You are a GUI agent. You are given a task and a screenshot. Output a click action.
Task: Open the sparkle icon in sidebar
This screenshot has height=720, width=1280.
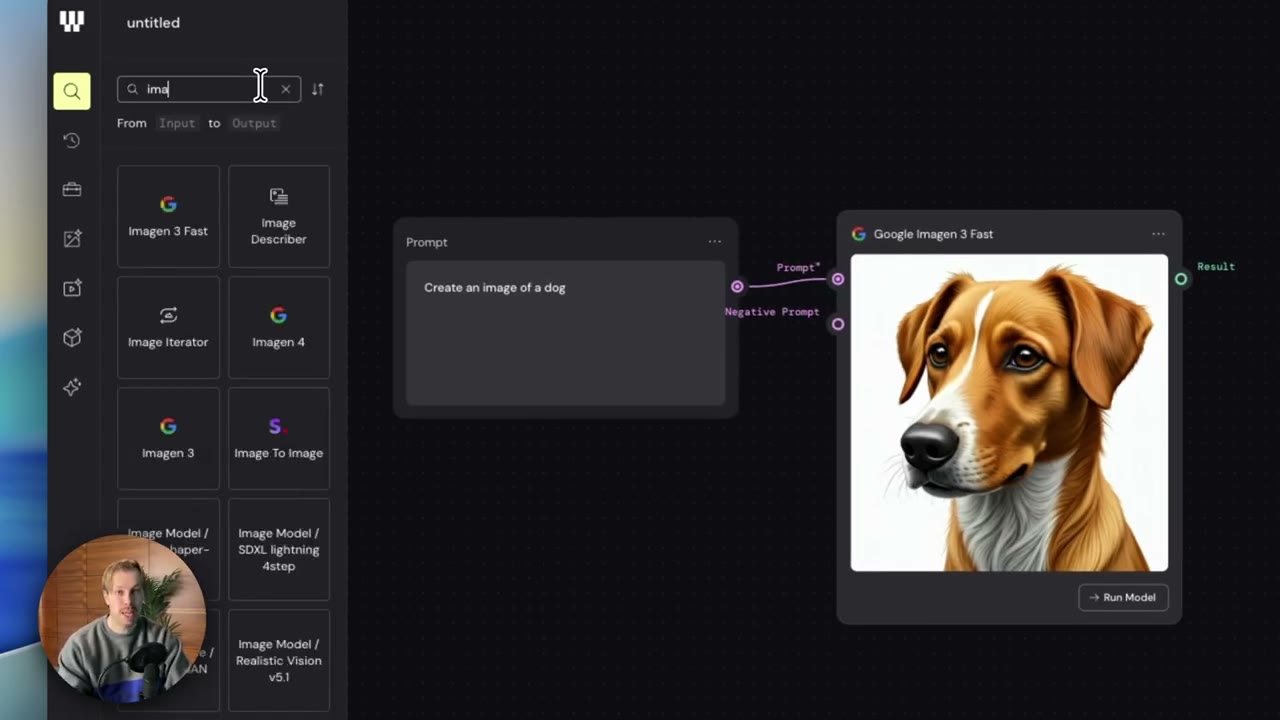tap(72, 387)
